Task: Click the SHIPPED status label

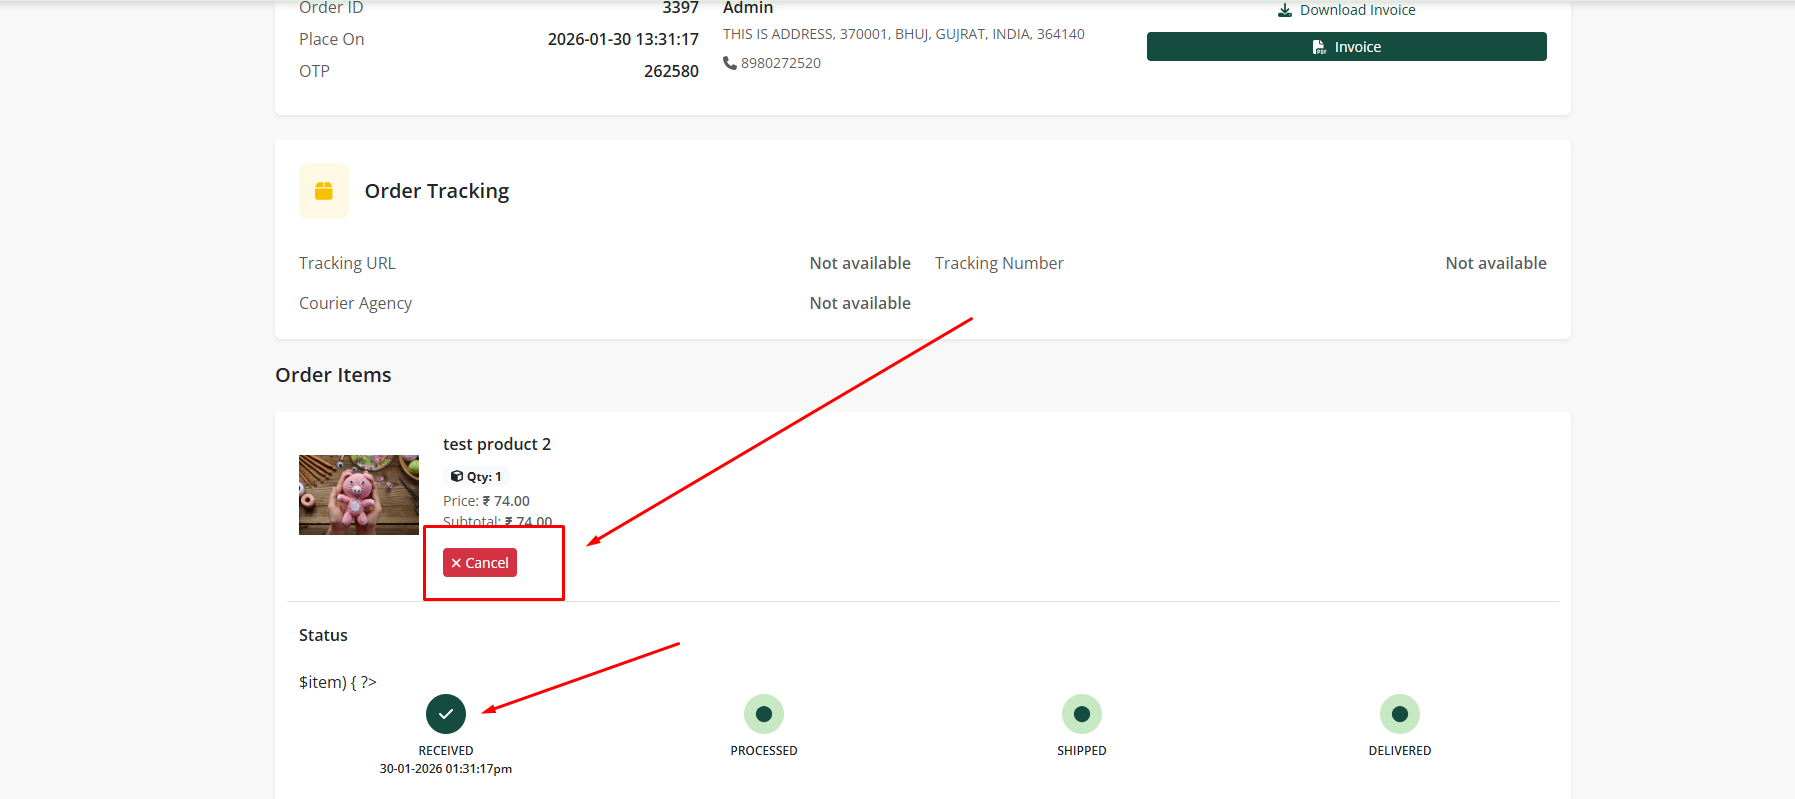Action: tap(1082, 751)
